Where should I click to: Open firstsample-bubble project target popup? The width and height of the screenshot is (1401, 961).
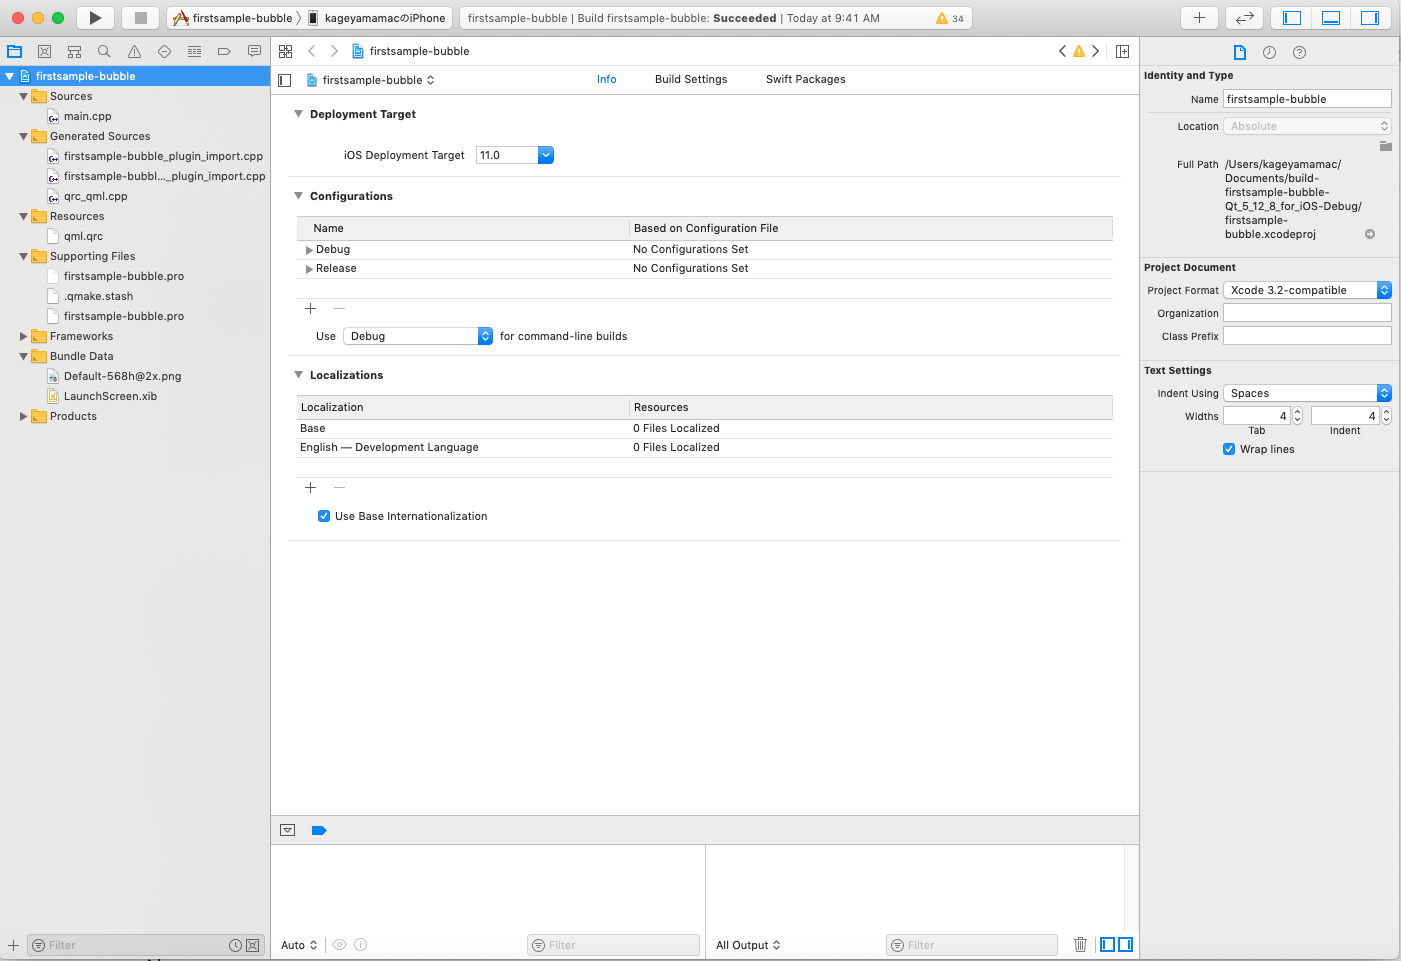coord(370,80)
